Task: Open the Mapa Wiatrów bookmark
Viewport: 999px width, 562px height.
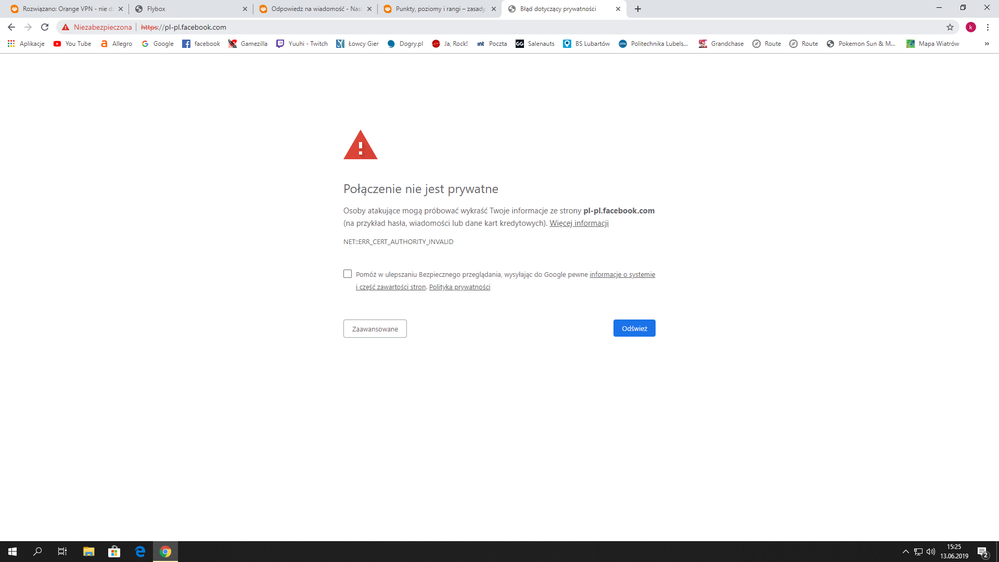Action: [x=933, y=44]
